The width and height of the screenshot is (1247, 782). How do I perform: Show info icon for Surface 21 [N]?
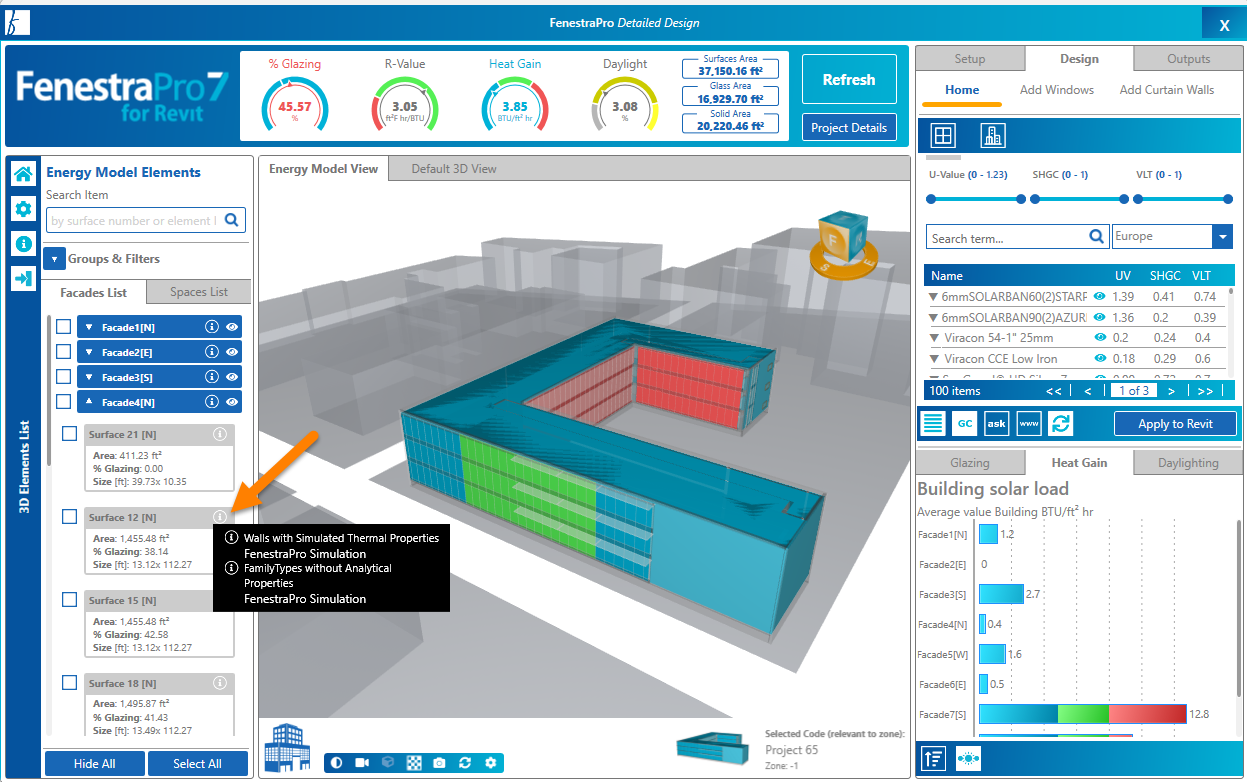click(x=220, y=434)
